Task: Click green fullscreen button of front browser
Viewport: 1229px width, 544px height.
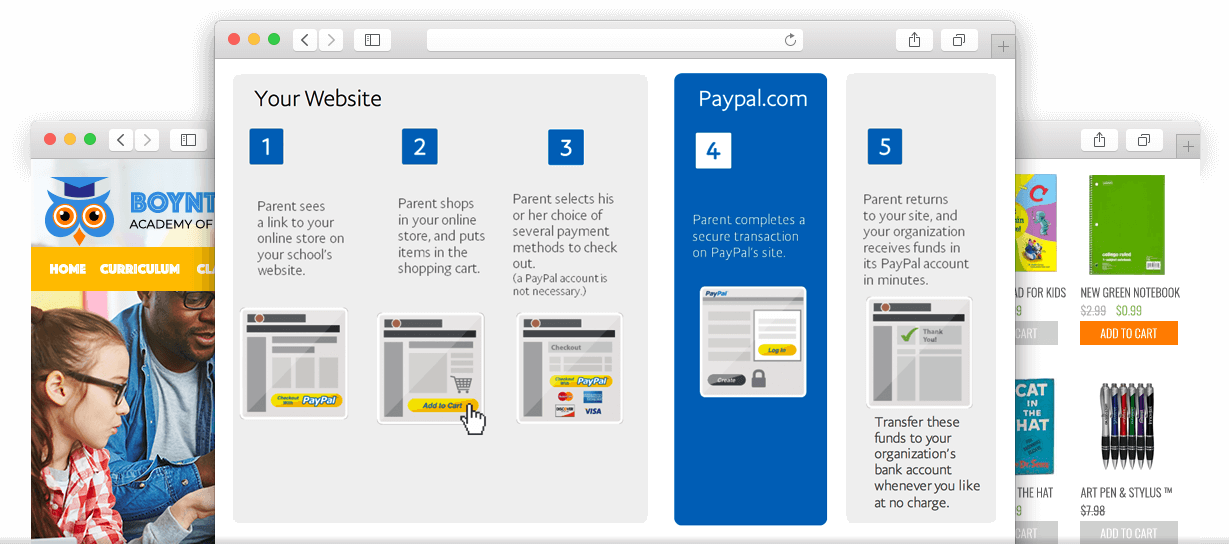Action: [x=274, y=39]
